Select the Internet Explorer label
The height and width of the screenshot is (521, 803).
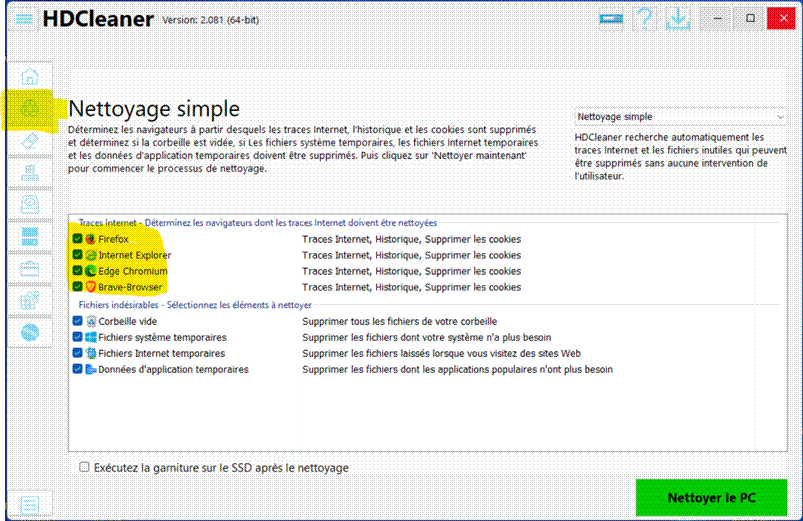(135, 255)
